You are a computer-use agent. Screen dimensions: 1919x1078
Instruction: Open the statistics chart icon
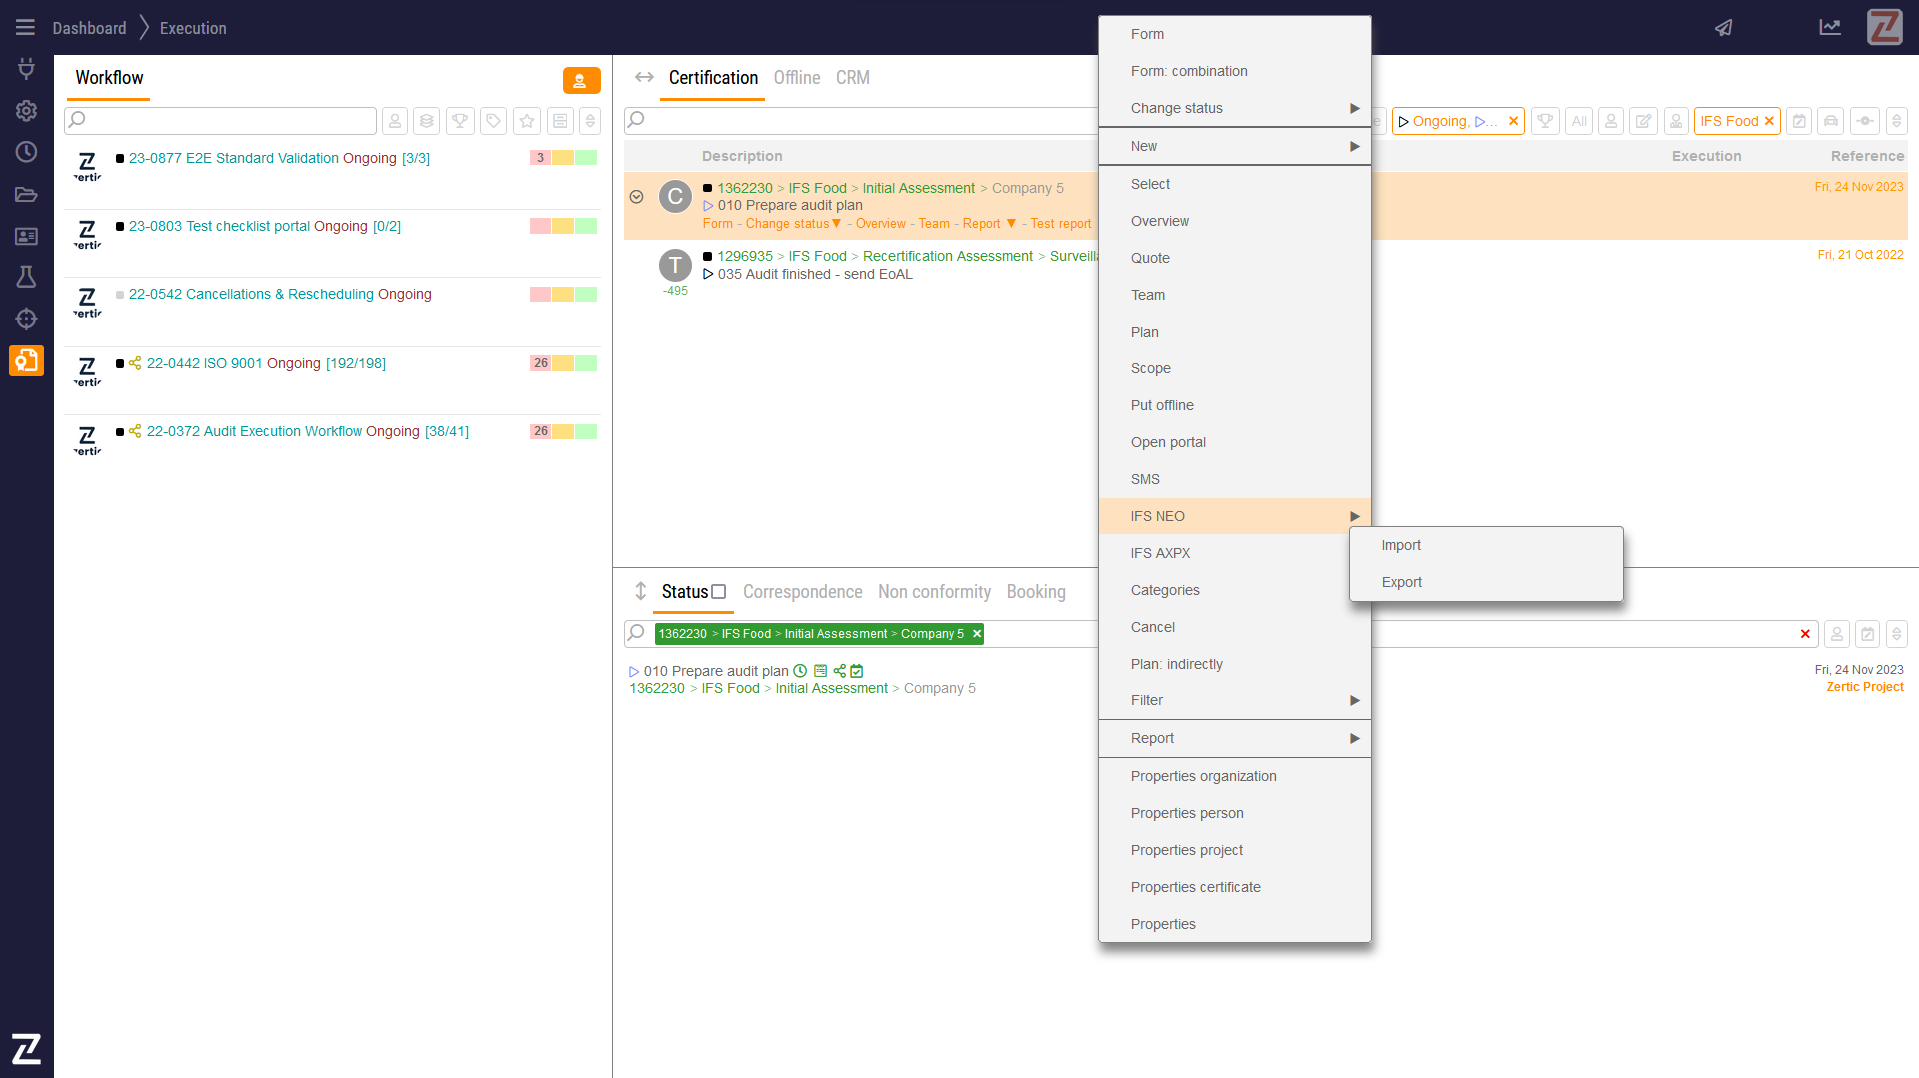coord(1829,28)
